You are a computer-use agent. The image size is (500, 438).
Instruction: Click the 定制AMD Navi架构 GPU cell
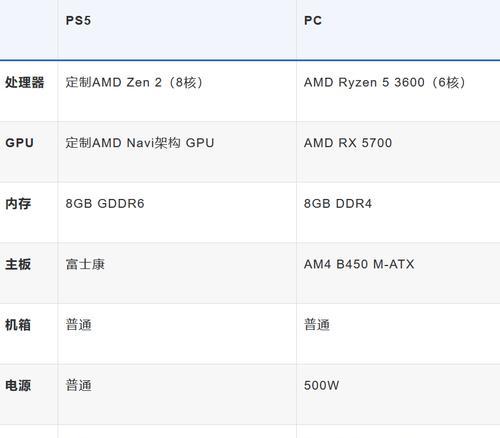pyautogui.click(x=140, y=143)
